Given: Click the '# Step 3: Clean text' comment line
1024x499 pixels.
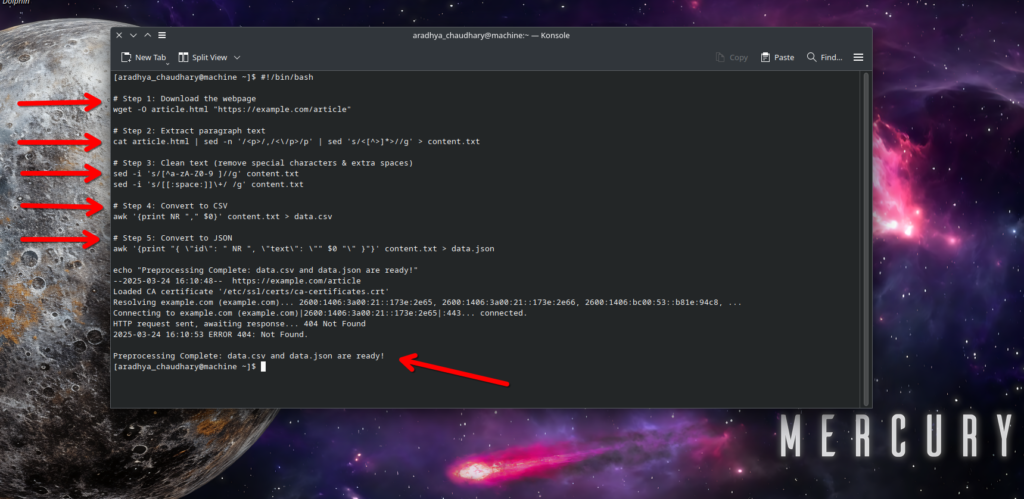Looking at the screenshot, I should click(263, 163).
